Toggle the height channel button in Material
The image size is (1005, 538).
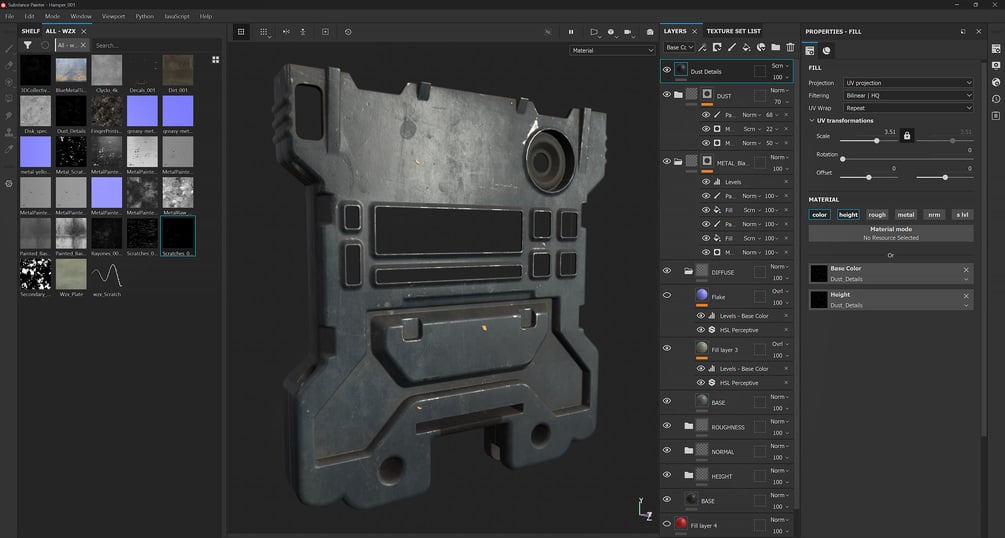848,215
